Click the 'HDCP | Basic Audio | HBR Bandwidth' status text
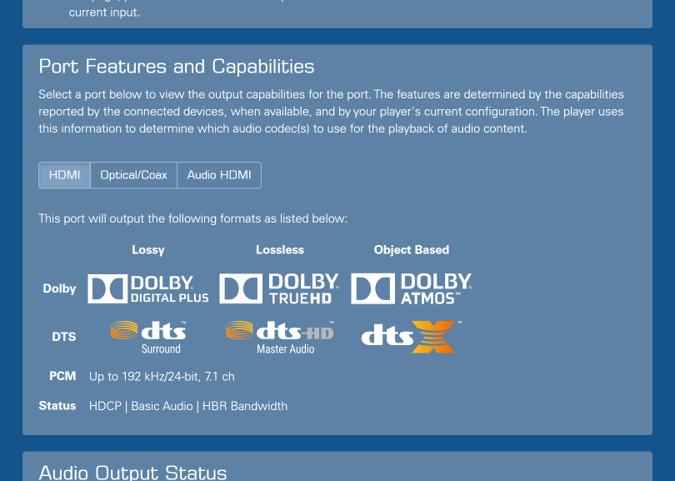This screenshot has height=481, width=675. click(188, 406)
